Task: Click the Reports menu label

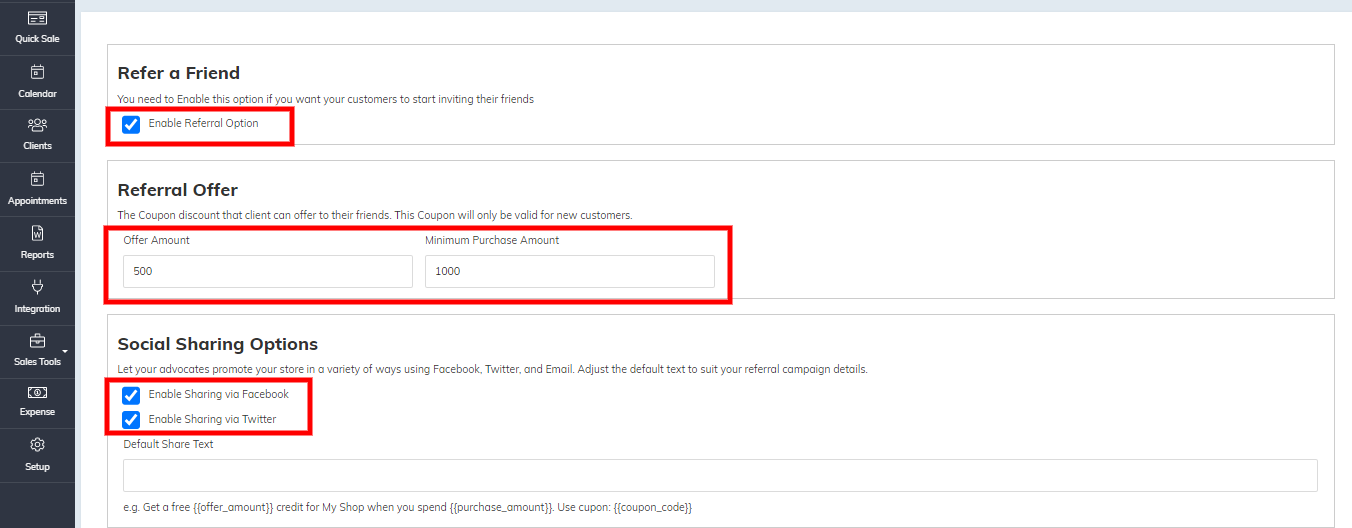Action: pyautogui.click(x=37, y=255)
